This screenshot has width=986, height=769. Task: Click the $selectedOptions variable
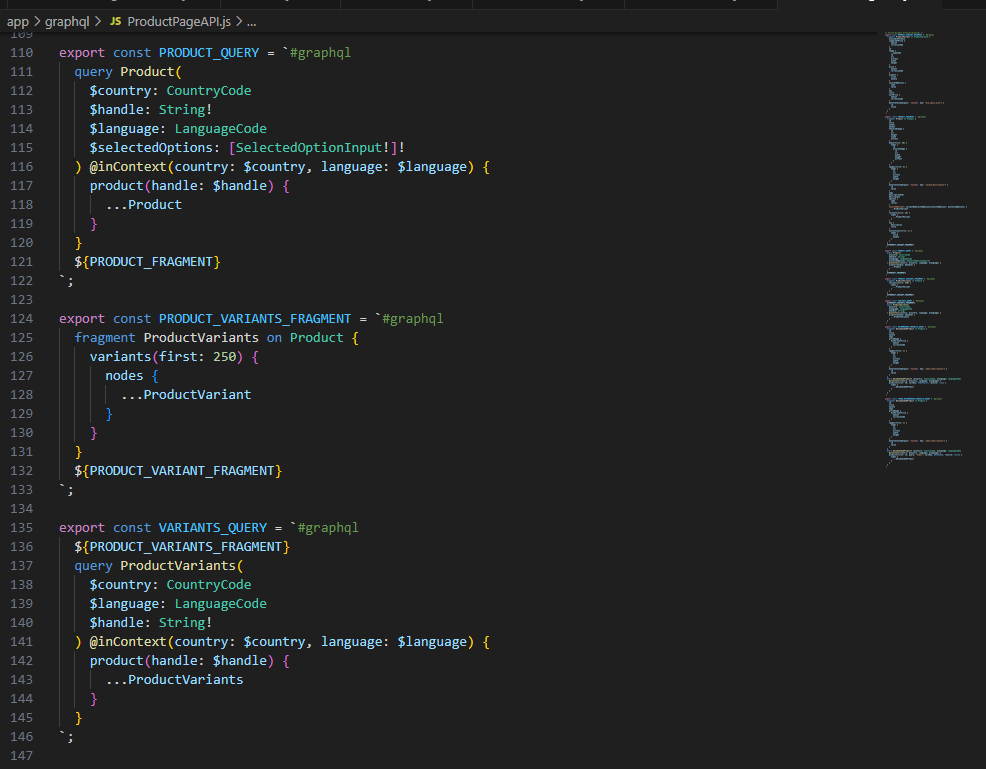[x=151, y=148]
